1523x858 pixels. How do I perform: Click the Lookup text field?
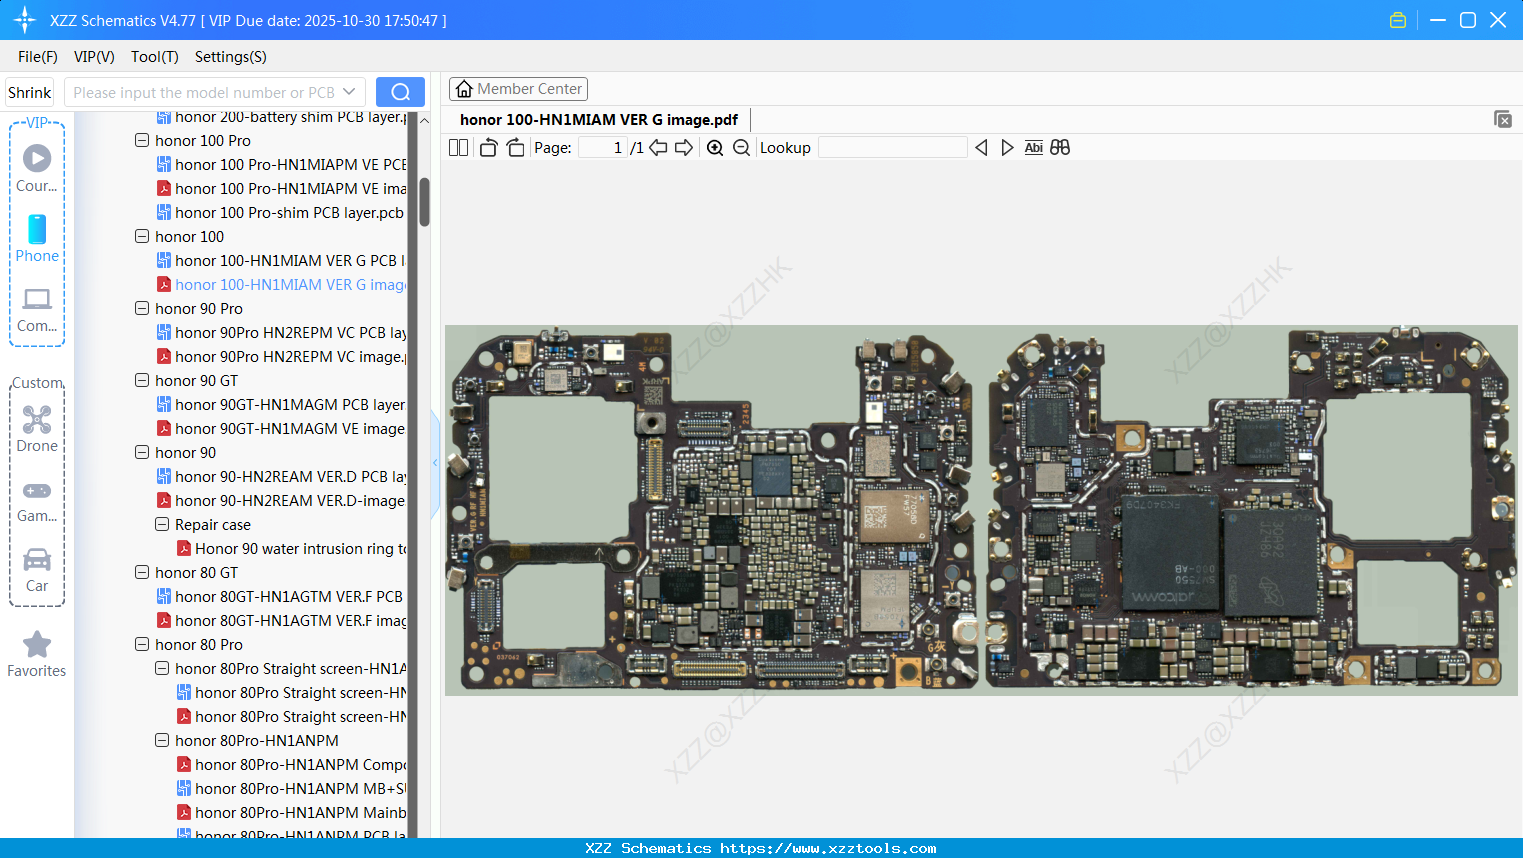pos(893,148)
